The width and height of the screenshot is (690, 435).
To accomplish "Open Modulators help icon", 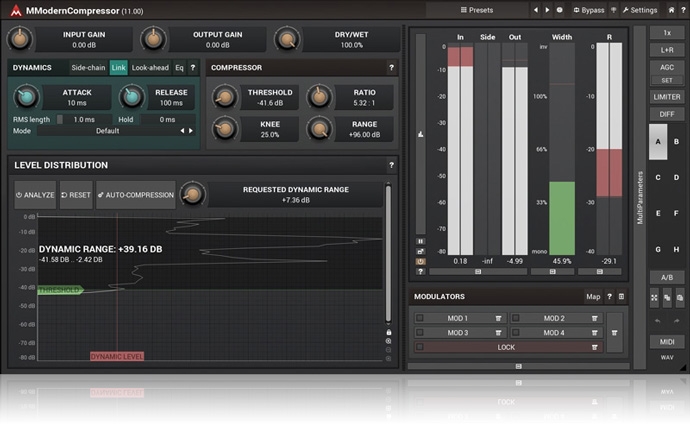I will click(x=609, y=297).
